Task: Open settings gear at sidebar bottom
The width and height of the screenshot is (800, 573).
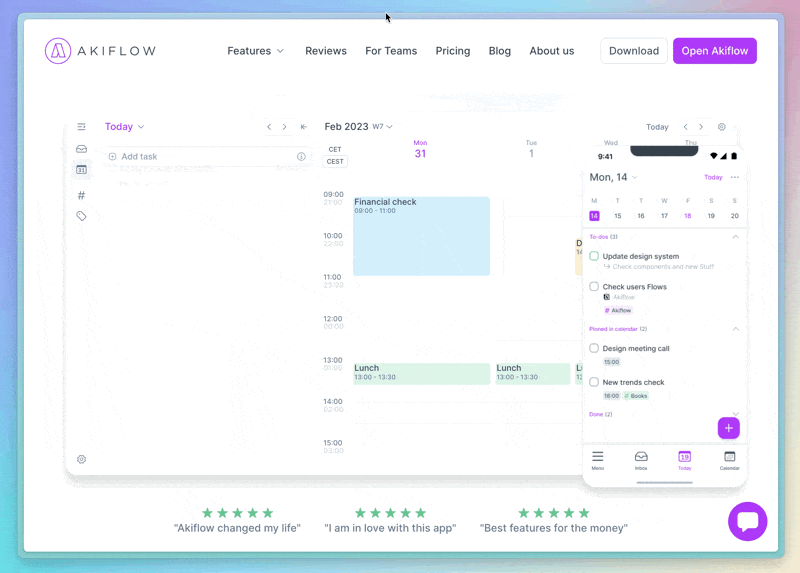Action: click(x=81, y=459)
